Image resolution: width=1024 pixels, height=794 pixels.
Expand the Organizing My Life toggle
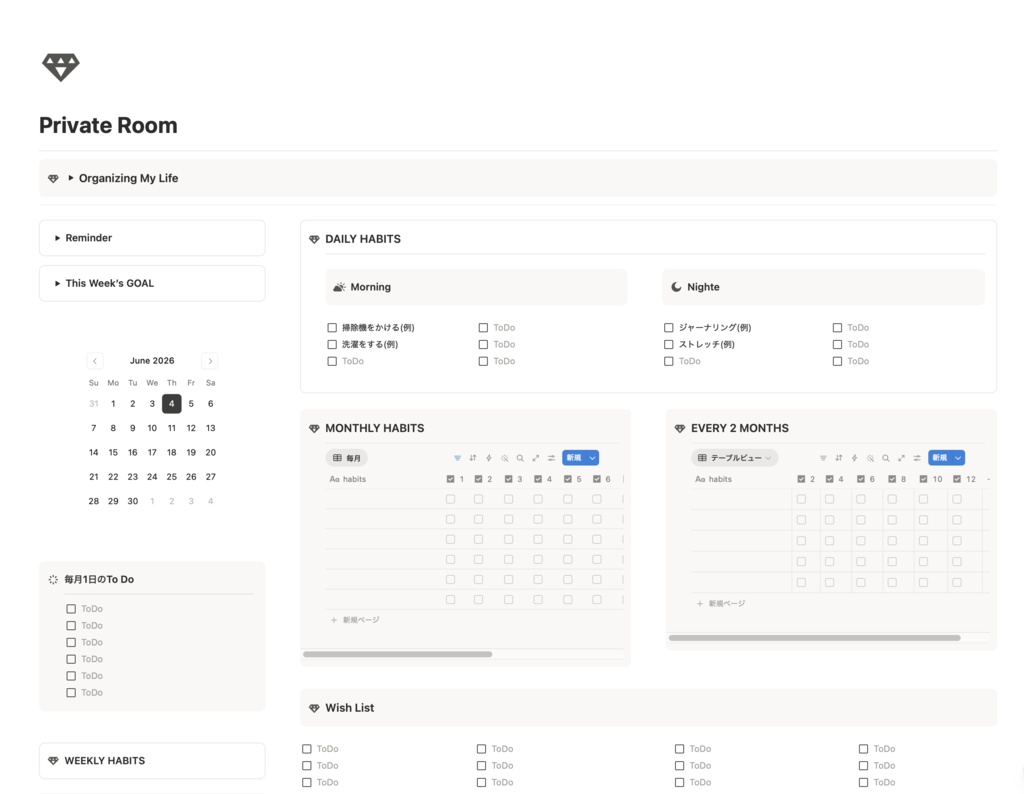pyautogui.click(x=71, y=178)
